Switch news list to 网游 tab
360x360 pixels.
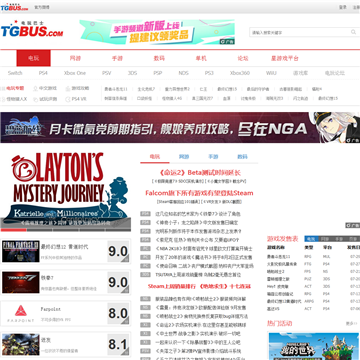184,157
